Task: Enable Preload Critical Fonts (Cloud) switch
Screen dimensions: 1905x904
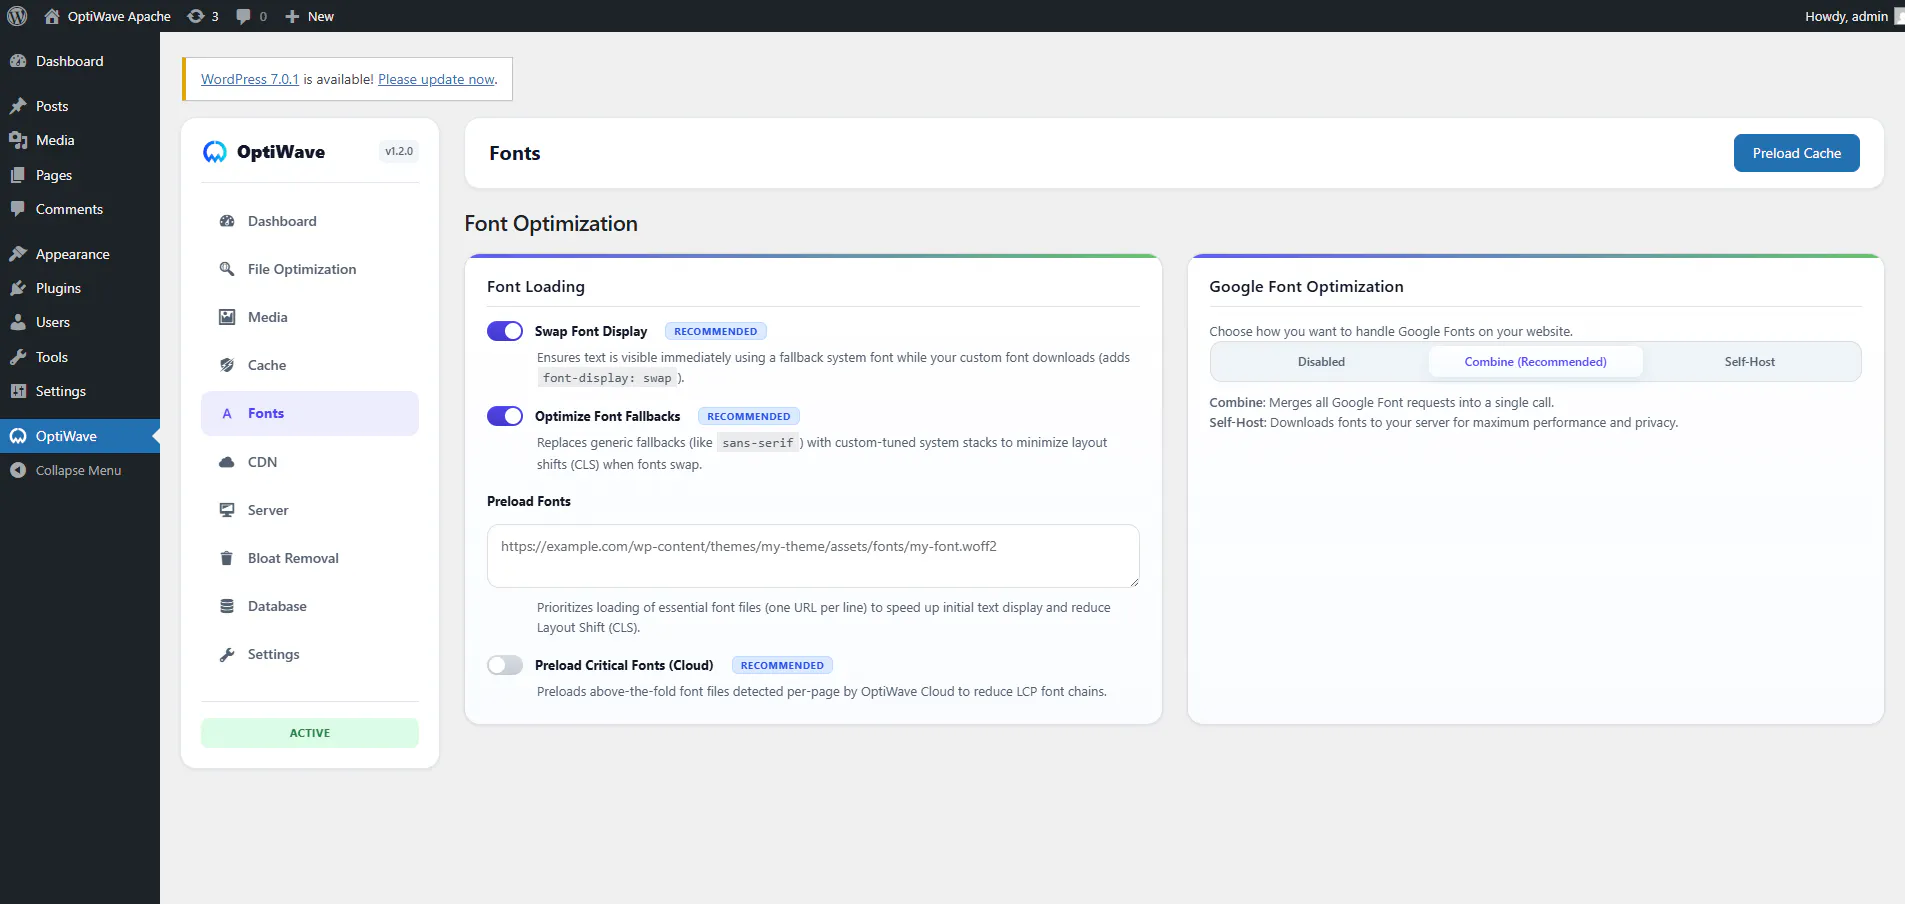Action: pyautogui.click(x=505, y=665)
